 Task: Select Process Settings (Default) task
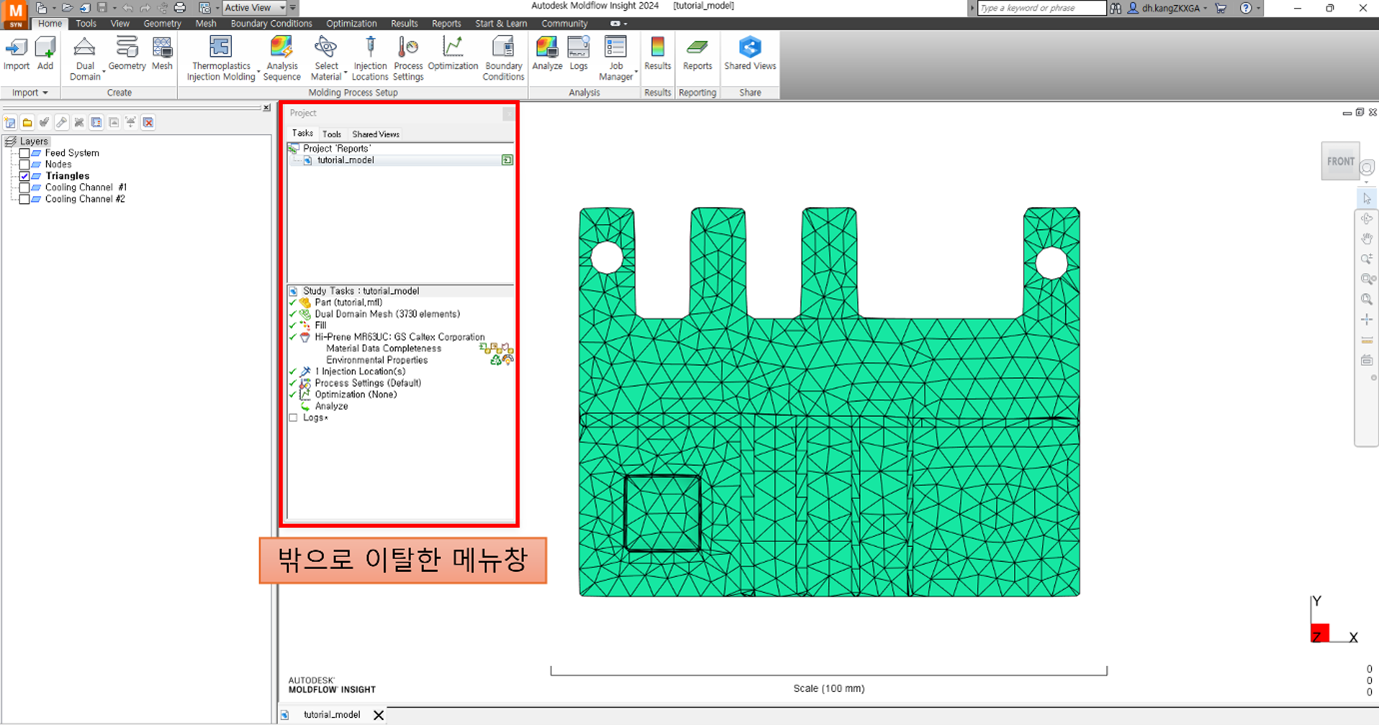368,383
